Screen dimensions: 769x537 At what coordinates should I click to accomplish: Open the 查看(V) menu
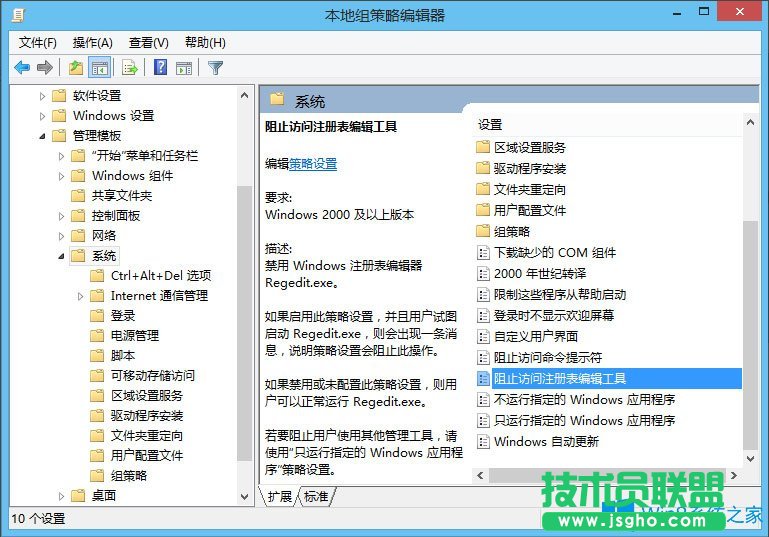point(149,43)
